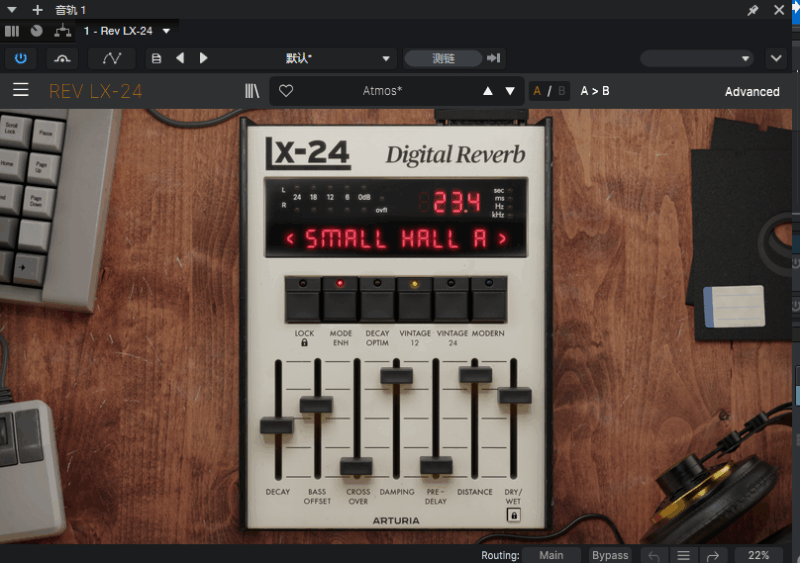Select previous algorithm with left red arrow
The height and width of the screenshot is (563, 800).
point(290,238)
